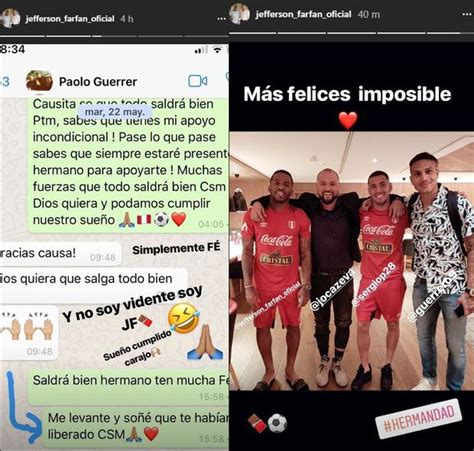The height and width of the screenshot is (451, 474).
Task: Tap the laughing emoji sticker
Action: (x=184, y=319)
